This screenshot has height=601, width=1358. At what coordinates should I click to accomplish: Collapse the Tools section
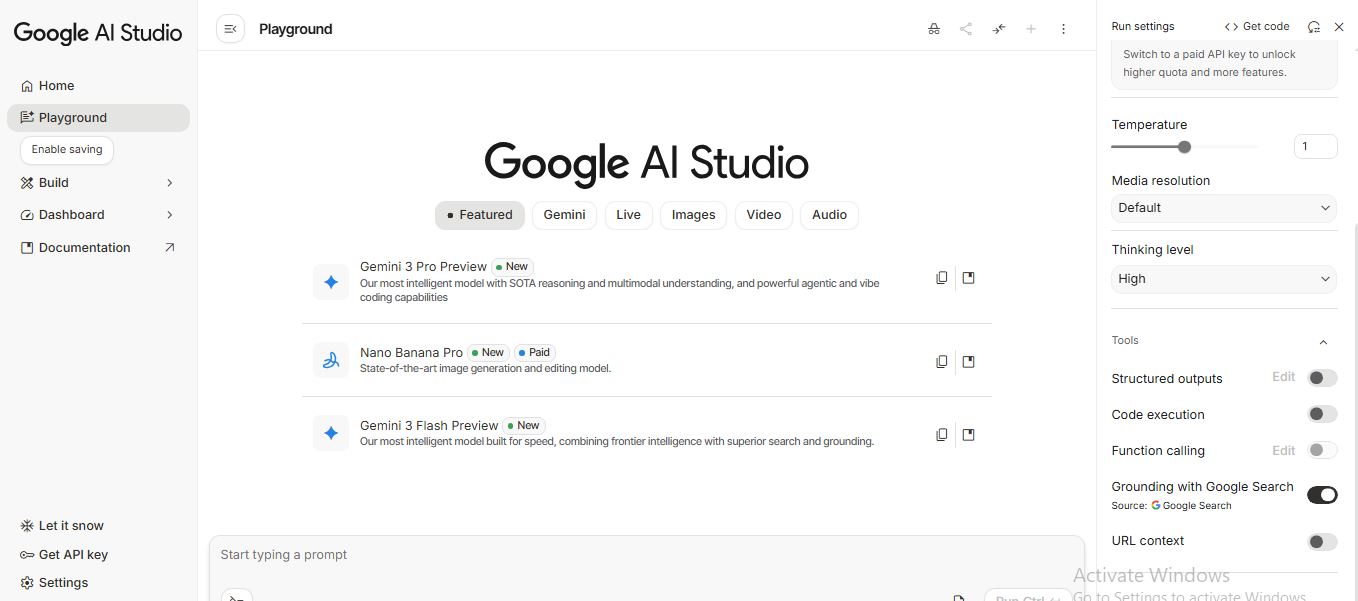[x=1323, y=342]
